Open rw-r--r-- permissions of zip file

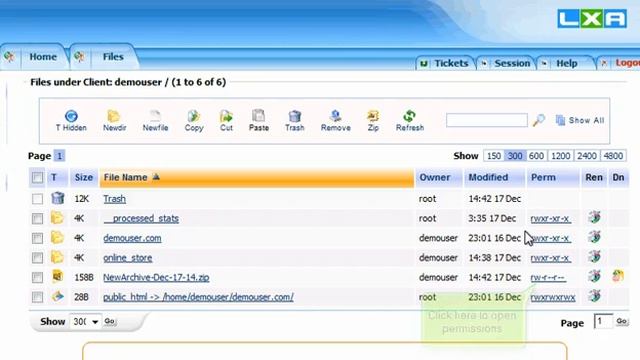point(548,277)
